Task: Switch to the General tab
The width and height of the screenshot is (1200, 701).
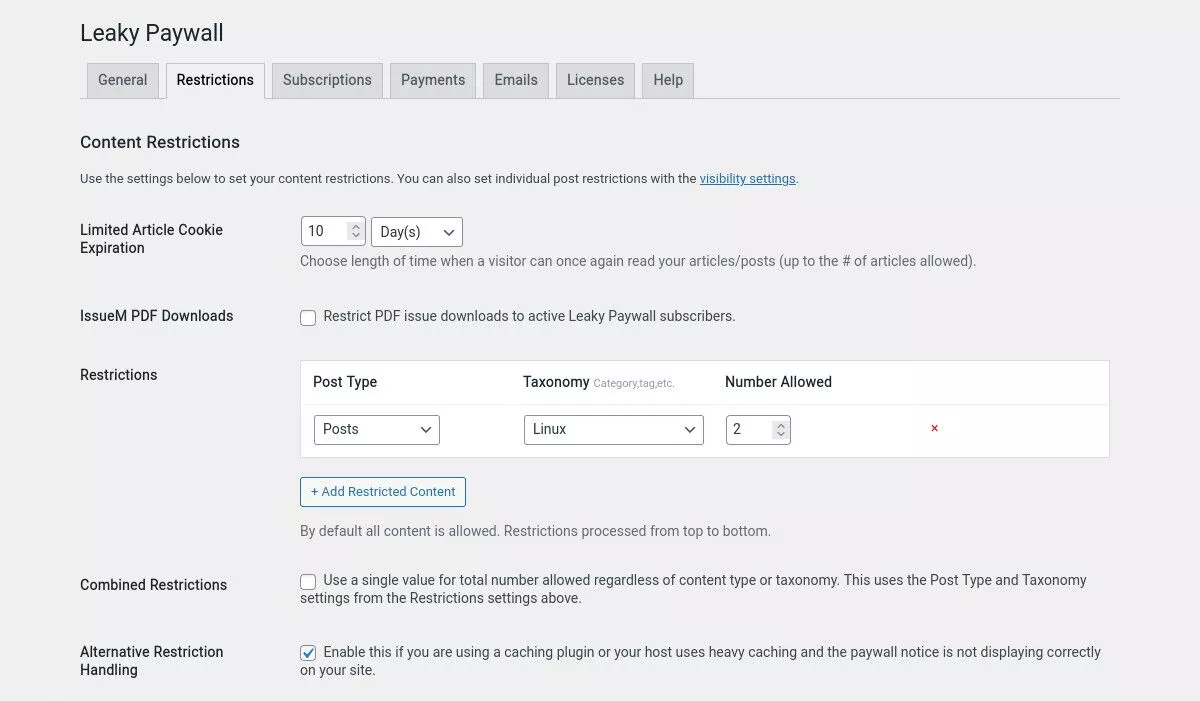Action: (122, 81)
